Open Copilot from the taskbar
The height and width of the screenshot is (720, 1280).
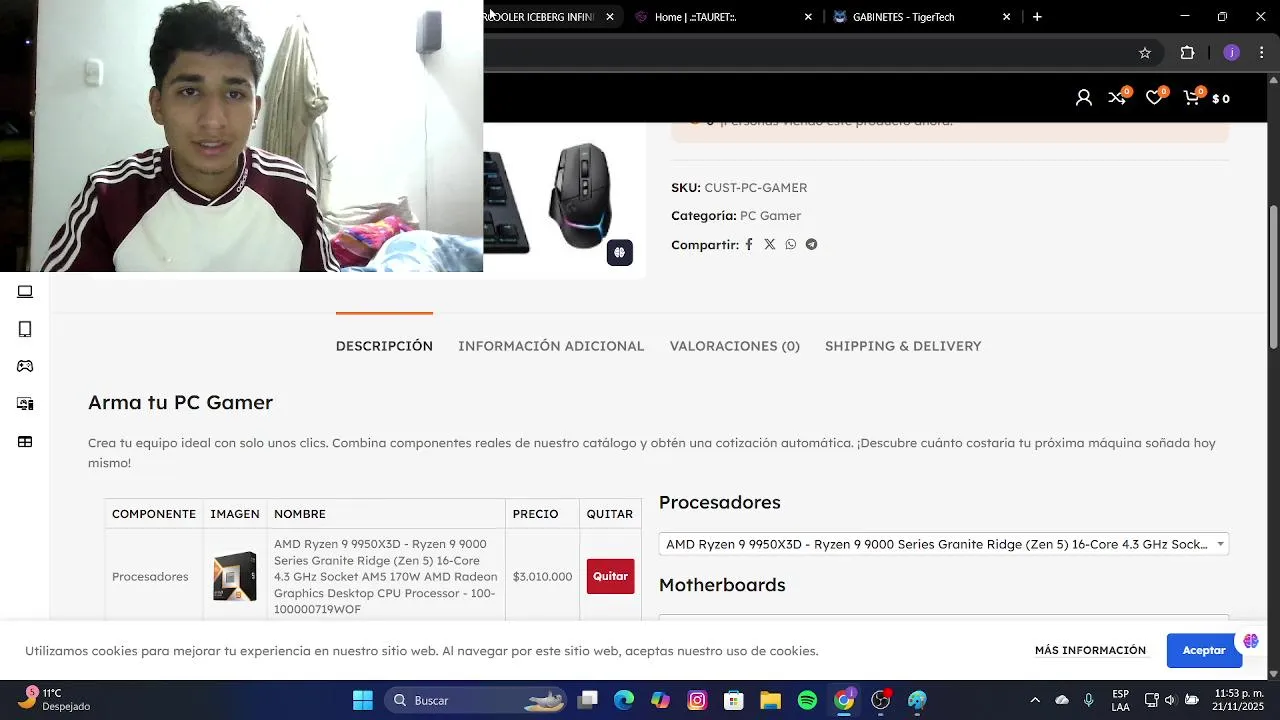[660, 700]
